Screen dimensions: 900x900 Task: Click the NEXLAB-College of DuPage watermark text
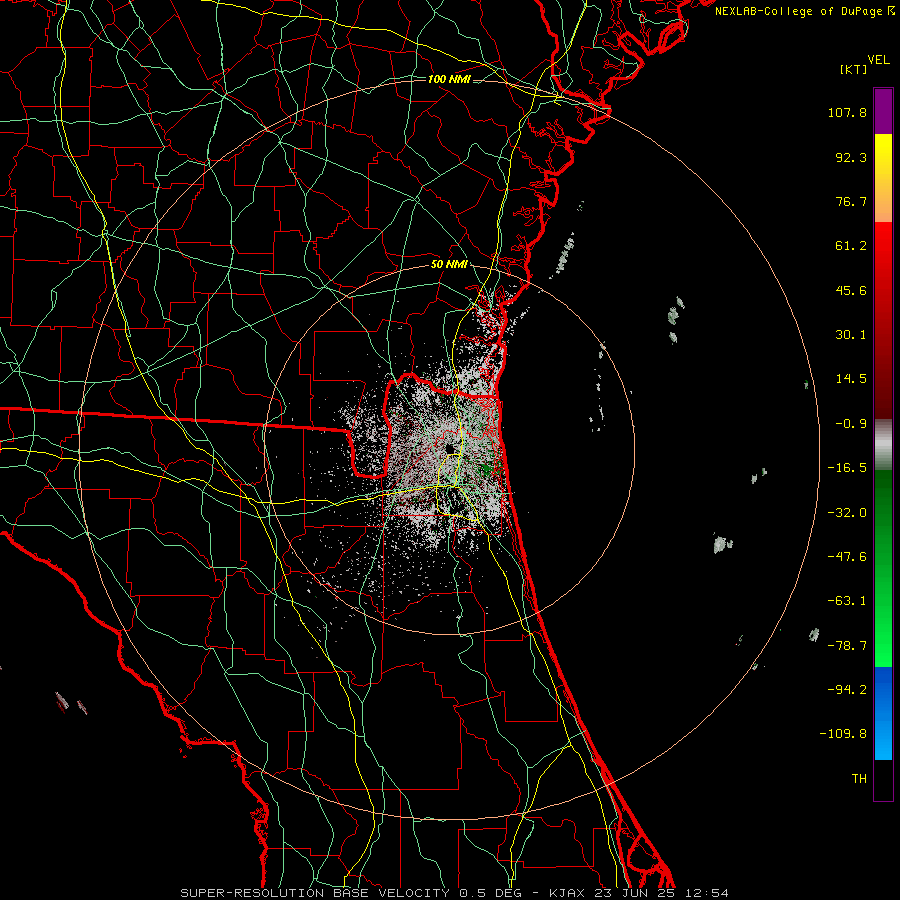point(805,11)
